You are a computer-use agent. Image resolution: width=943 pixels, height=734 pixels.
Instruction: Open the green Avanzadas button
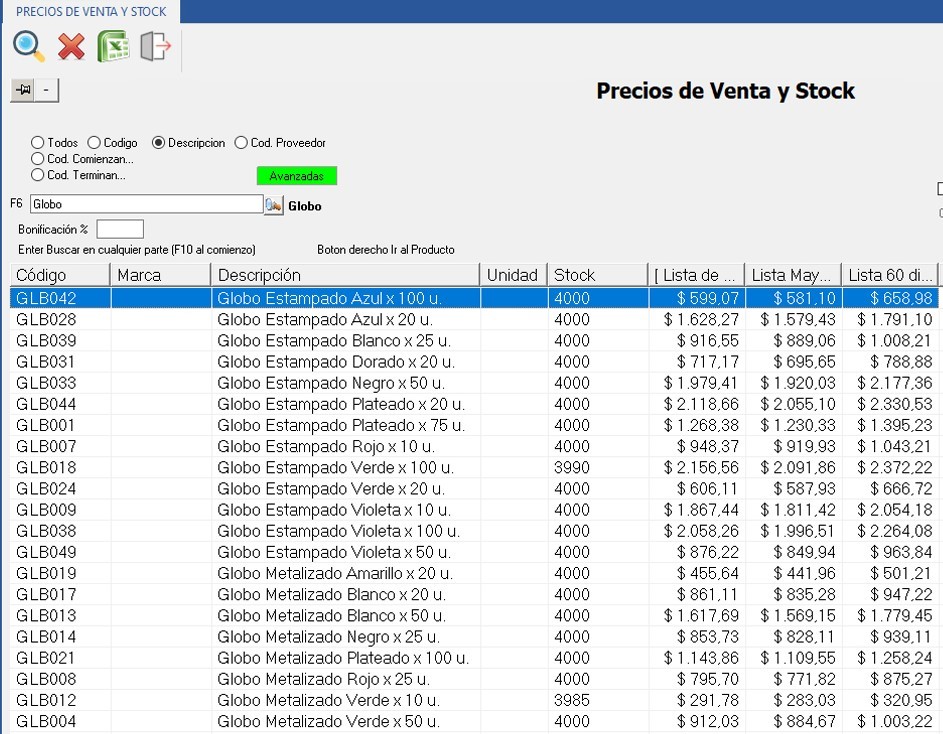coord(297,176)
